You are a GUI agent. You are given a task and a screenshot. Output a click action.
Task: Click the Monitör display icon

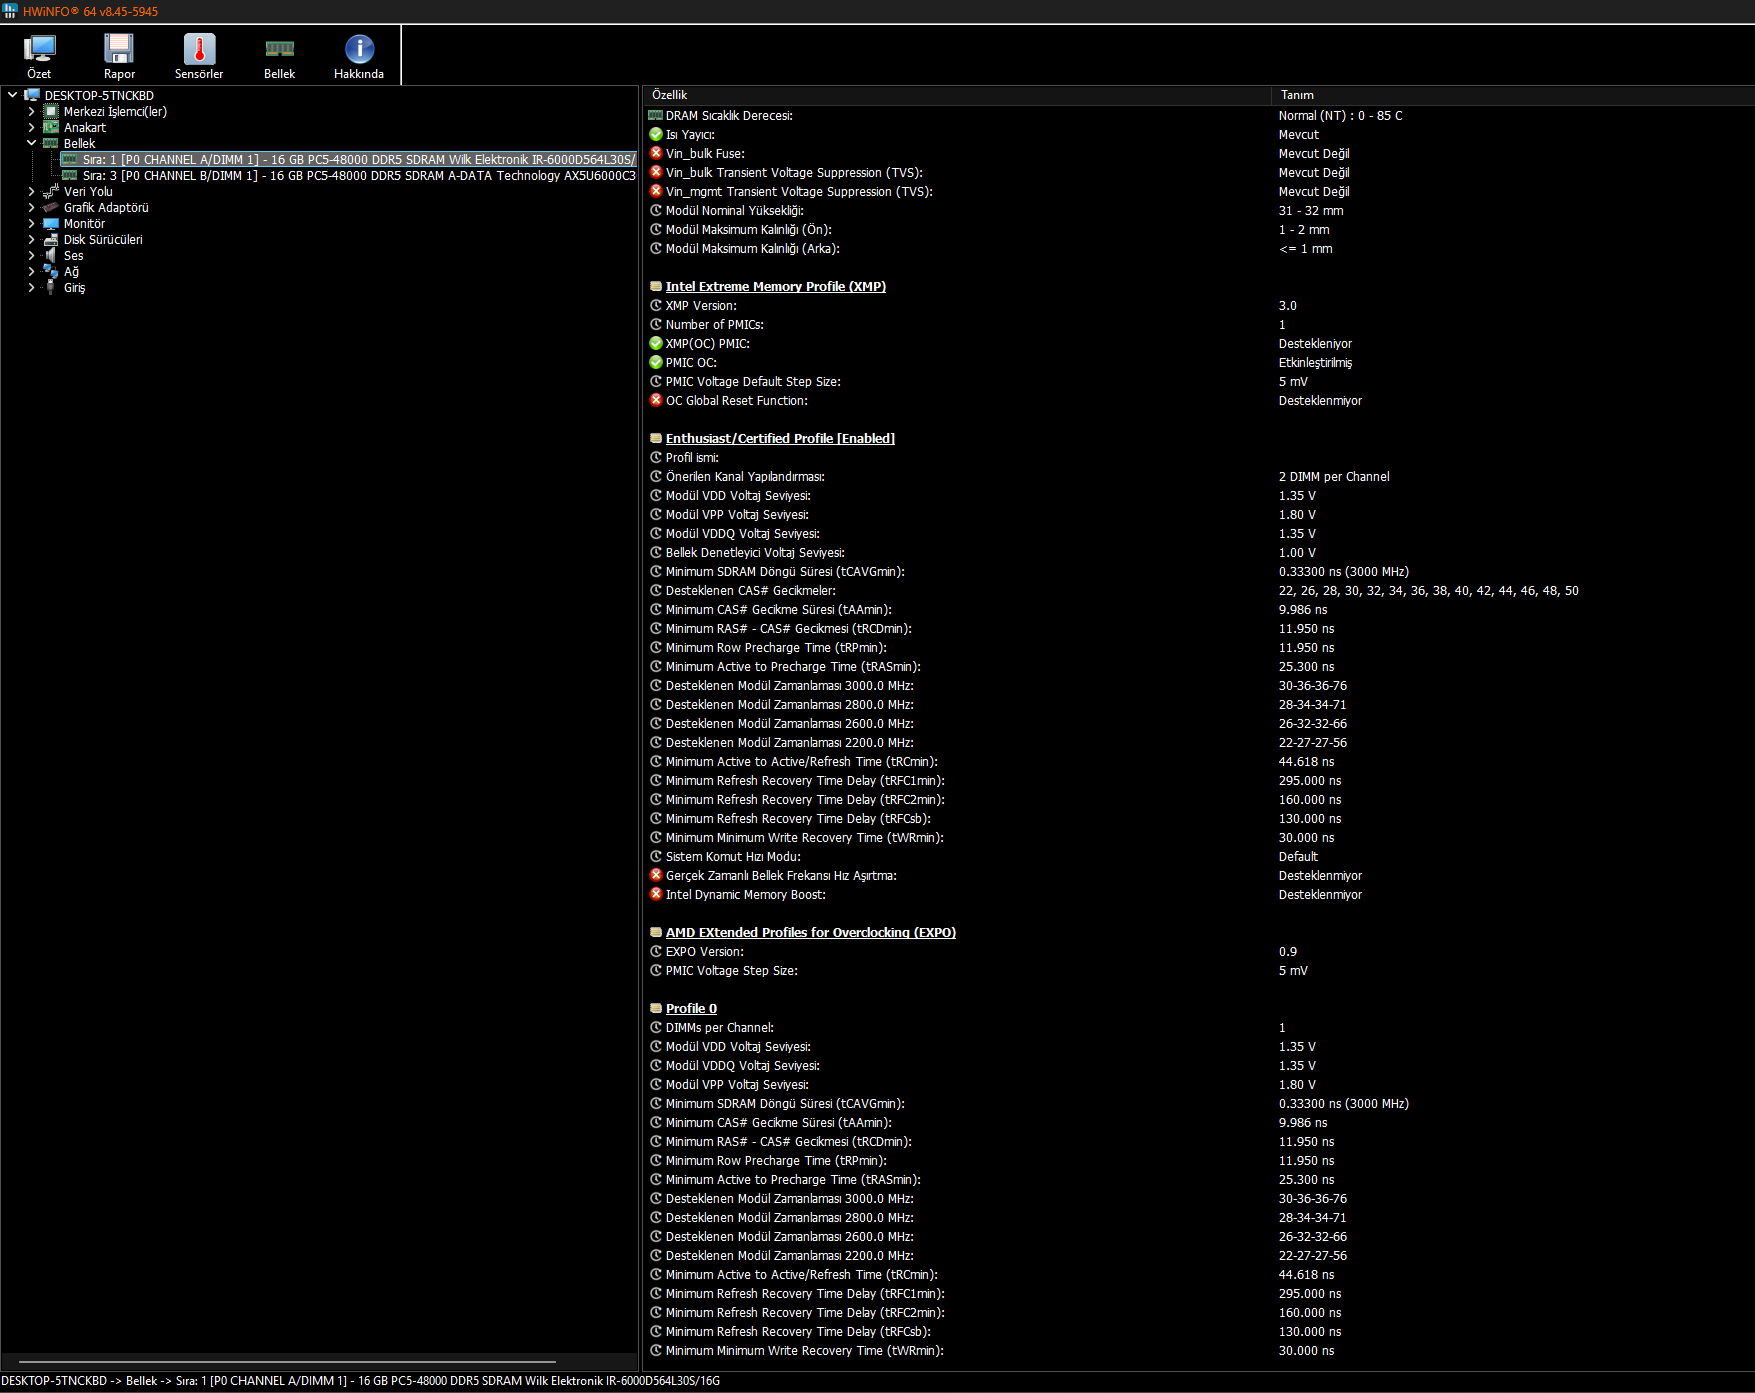[51, 224]
